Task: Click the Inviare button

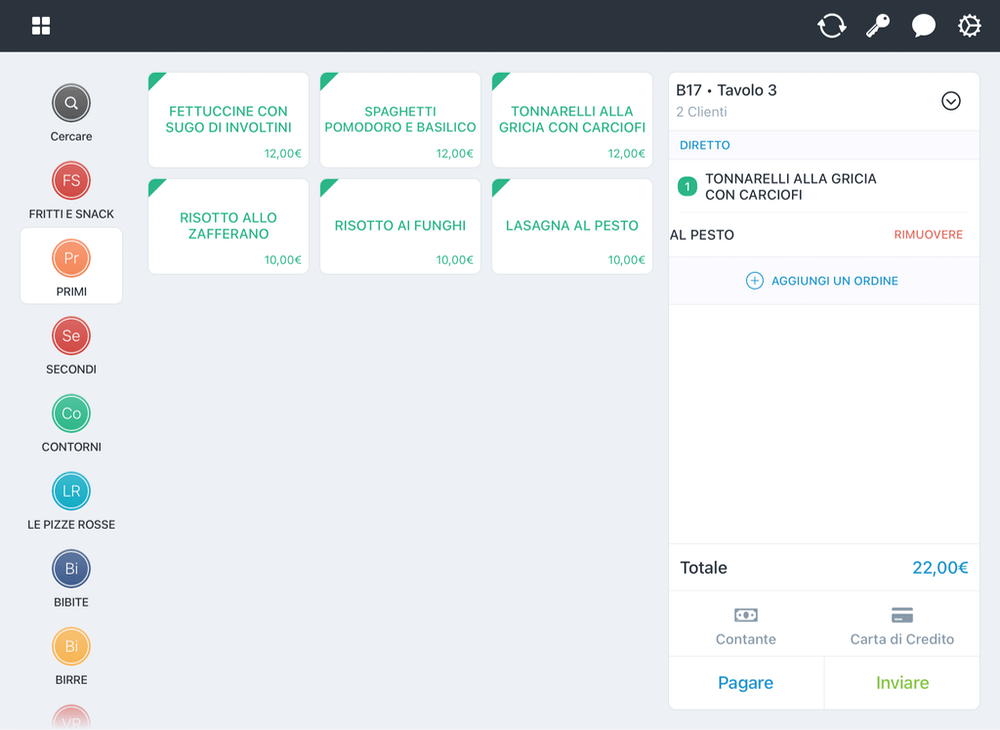Action: pyautogui.click(x=902, y=683)
